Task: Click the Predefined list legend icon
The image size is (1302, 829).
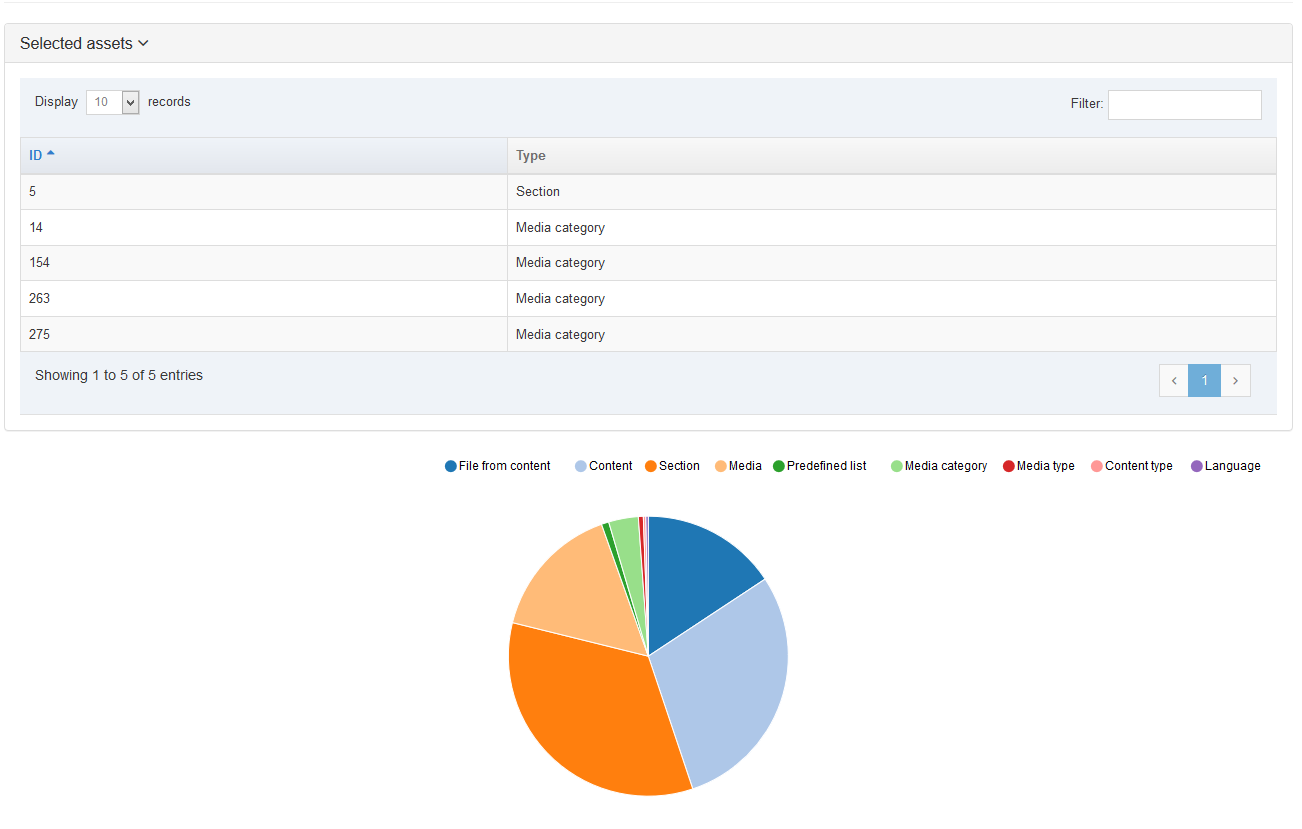Action: (x=780, y=466)
